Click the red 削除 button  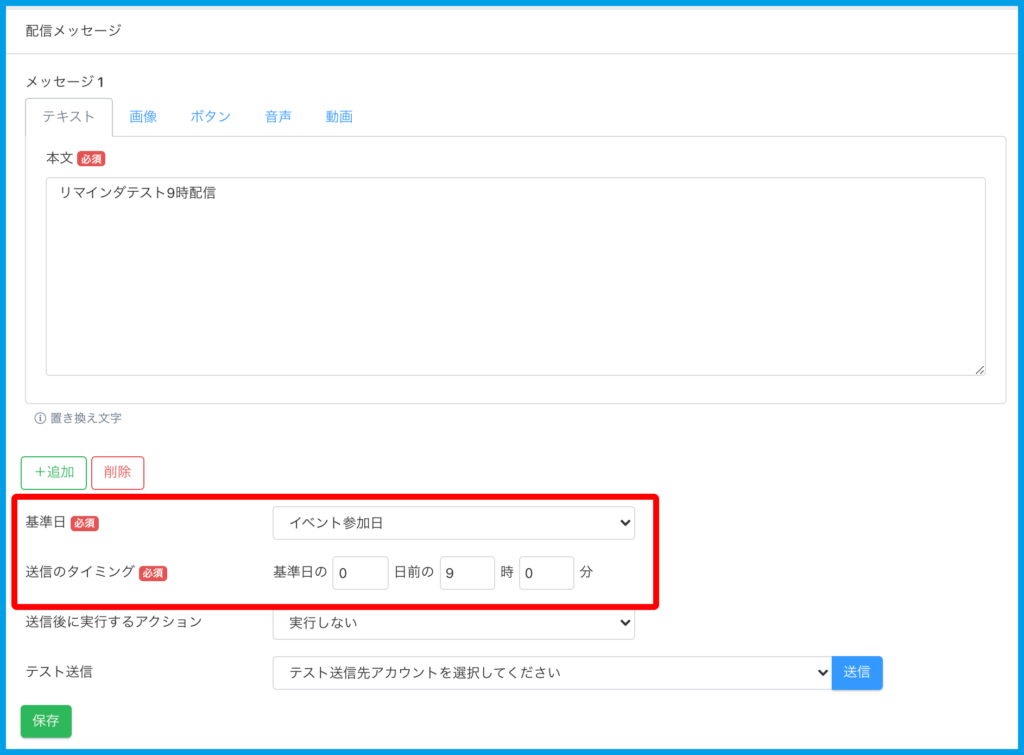117,473
